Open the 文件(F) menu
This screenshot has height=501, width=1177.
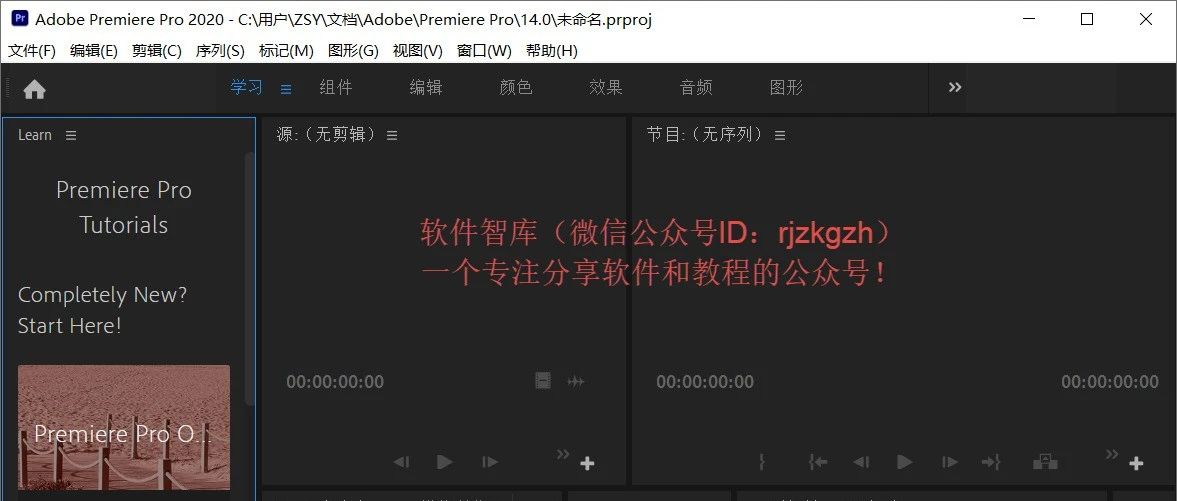(x=32, y=50)
